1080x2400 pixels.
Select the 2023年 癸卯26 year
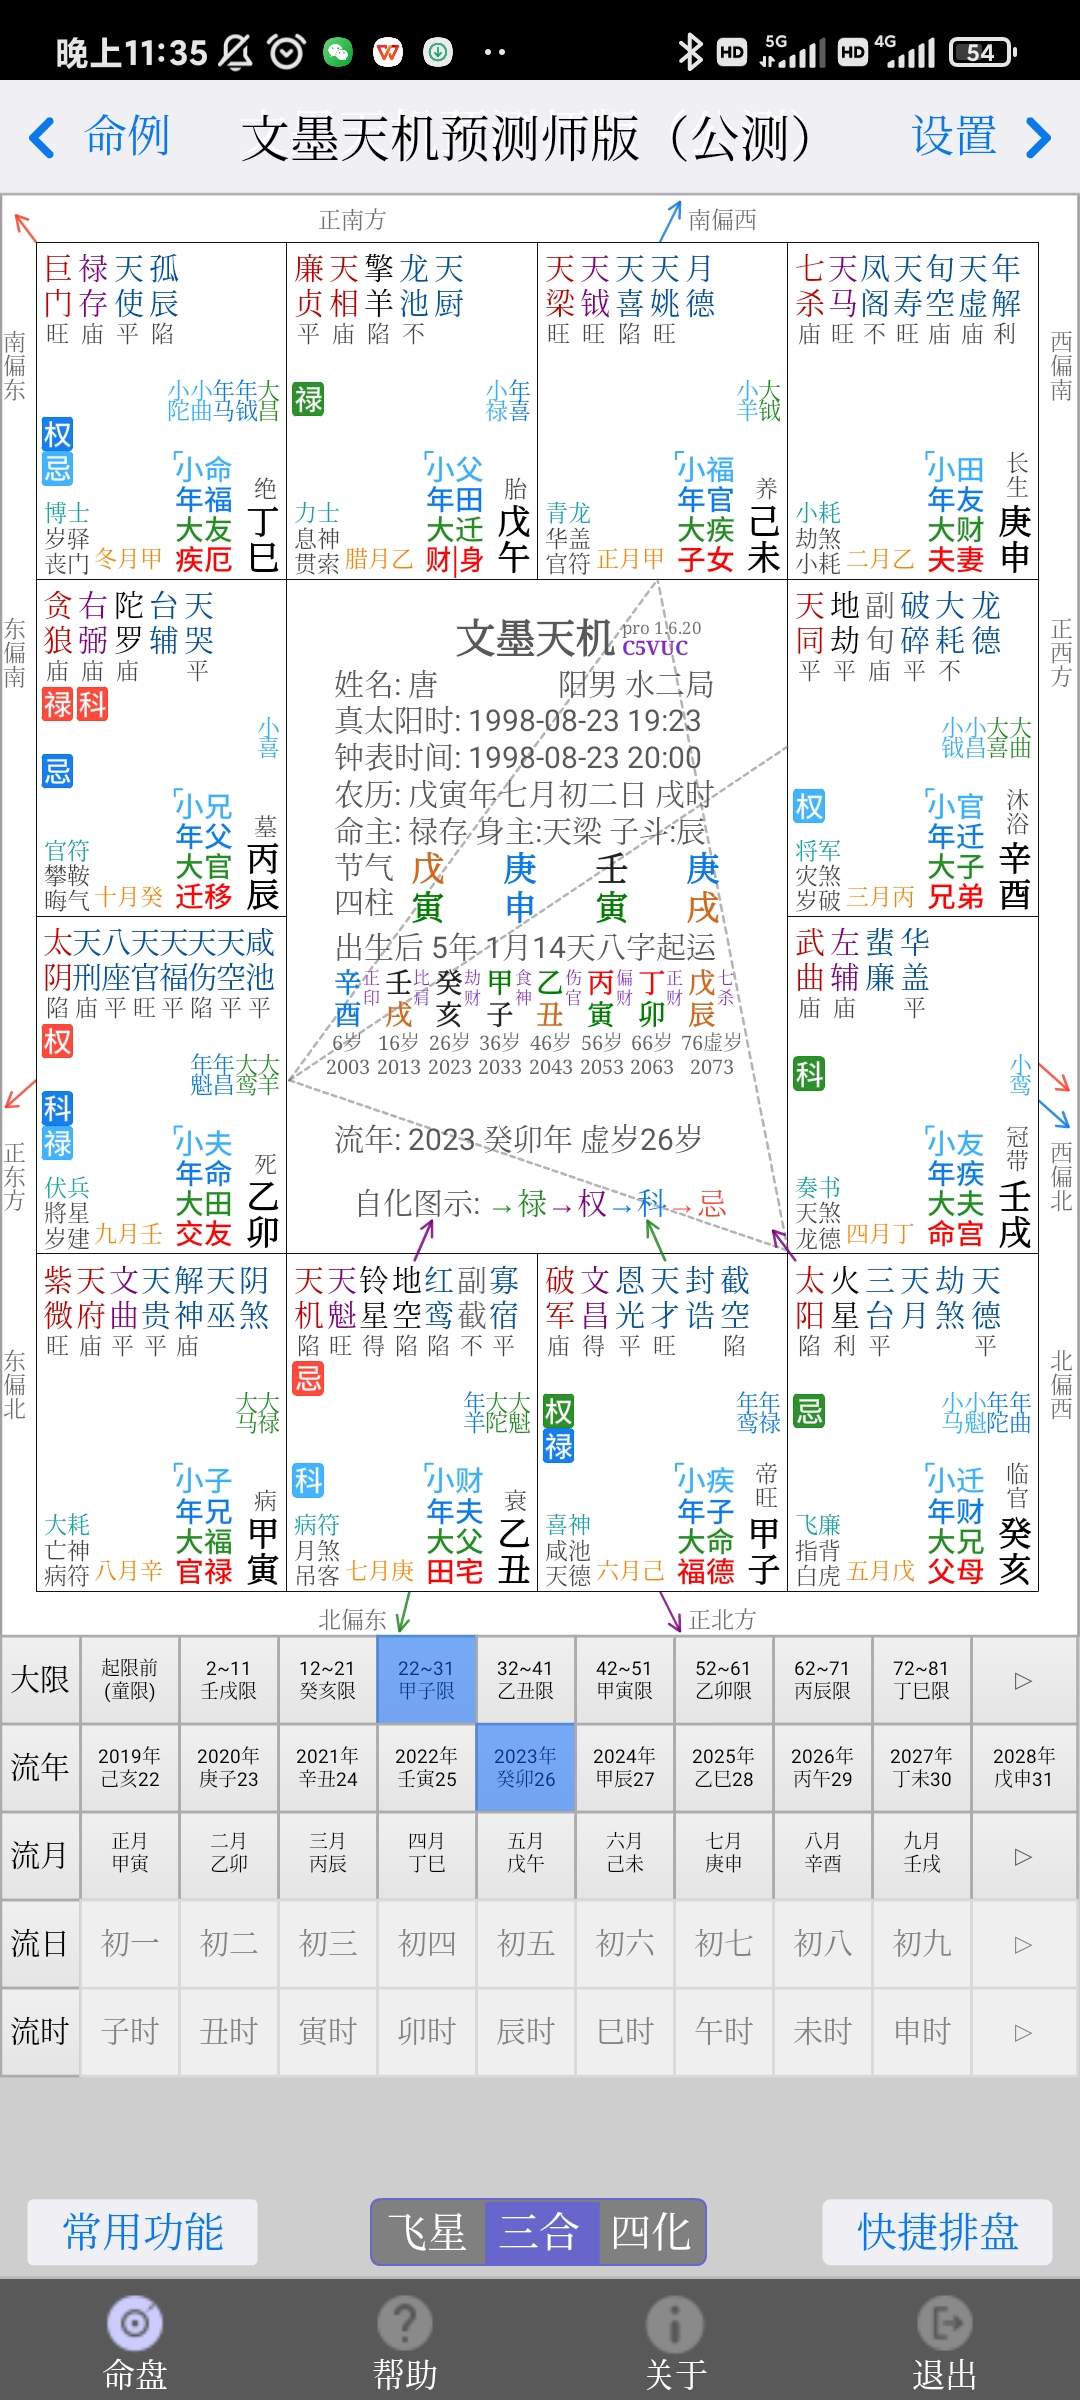point(525,1767)
